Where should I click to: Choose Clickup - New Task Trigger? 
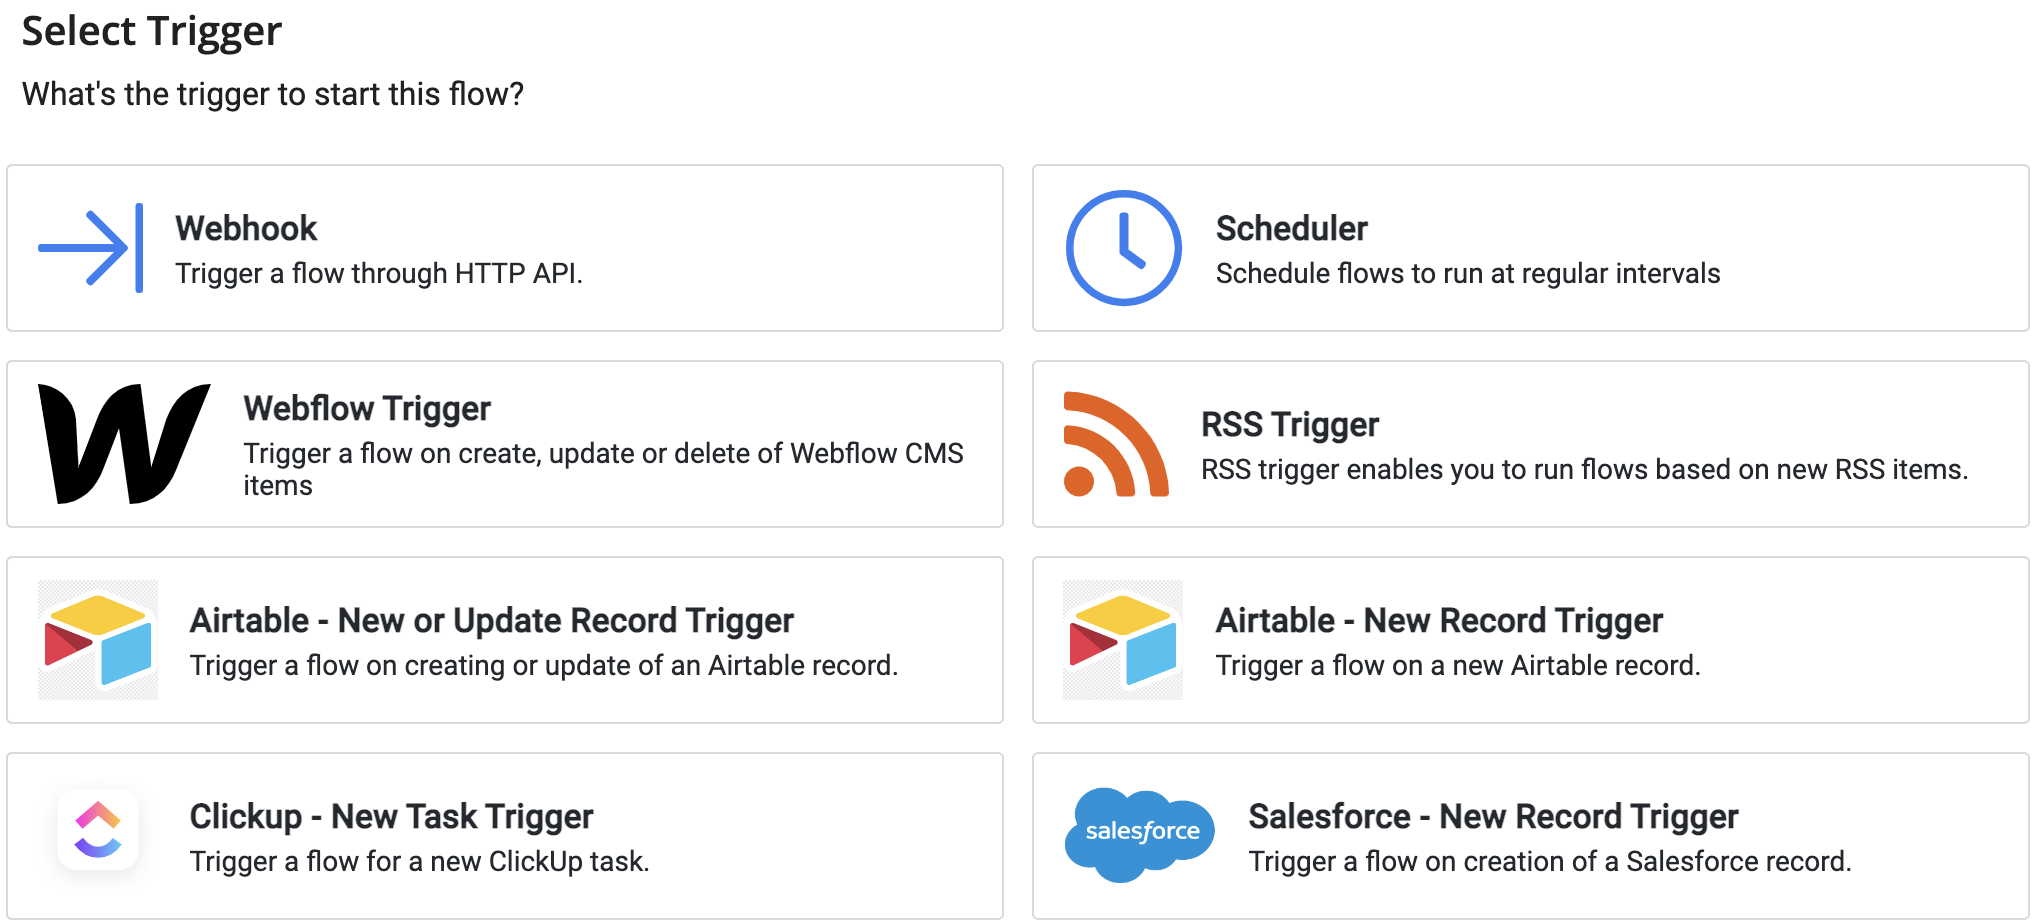[x=391, y=816]
